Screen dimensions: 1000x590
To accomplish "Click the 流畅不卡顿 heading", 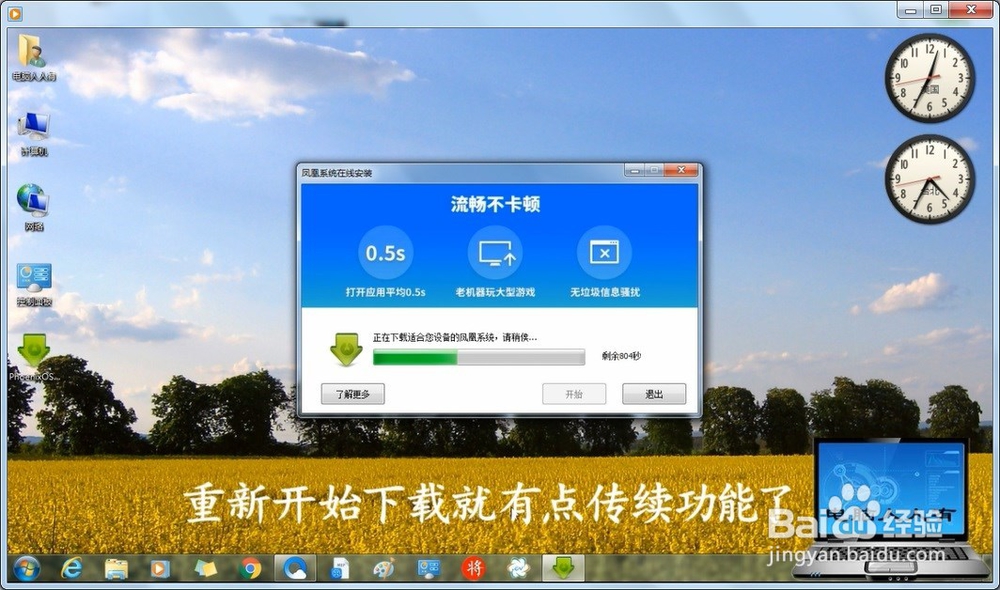I will click(496, 204).
